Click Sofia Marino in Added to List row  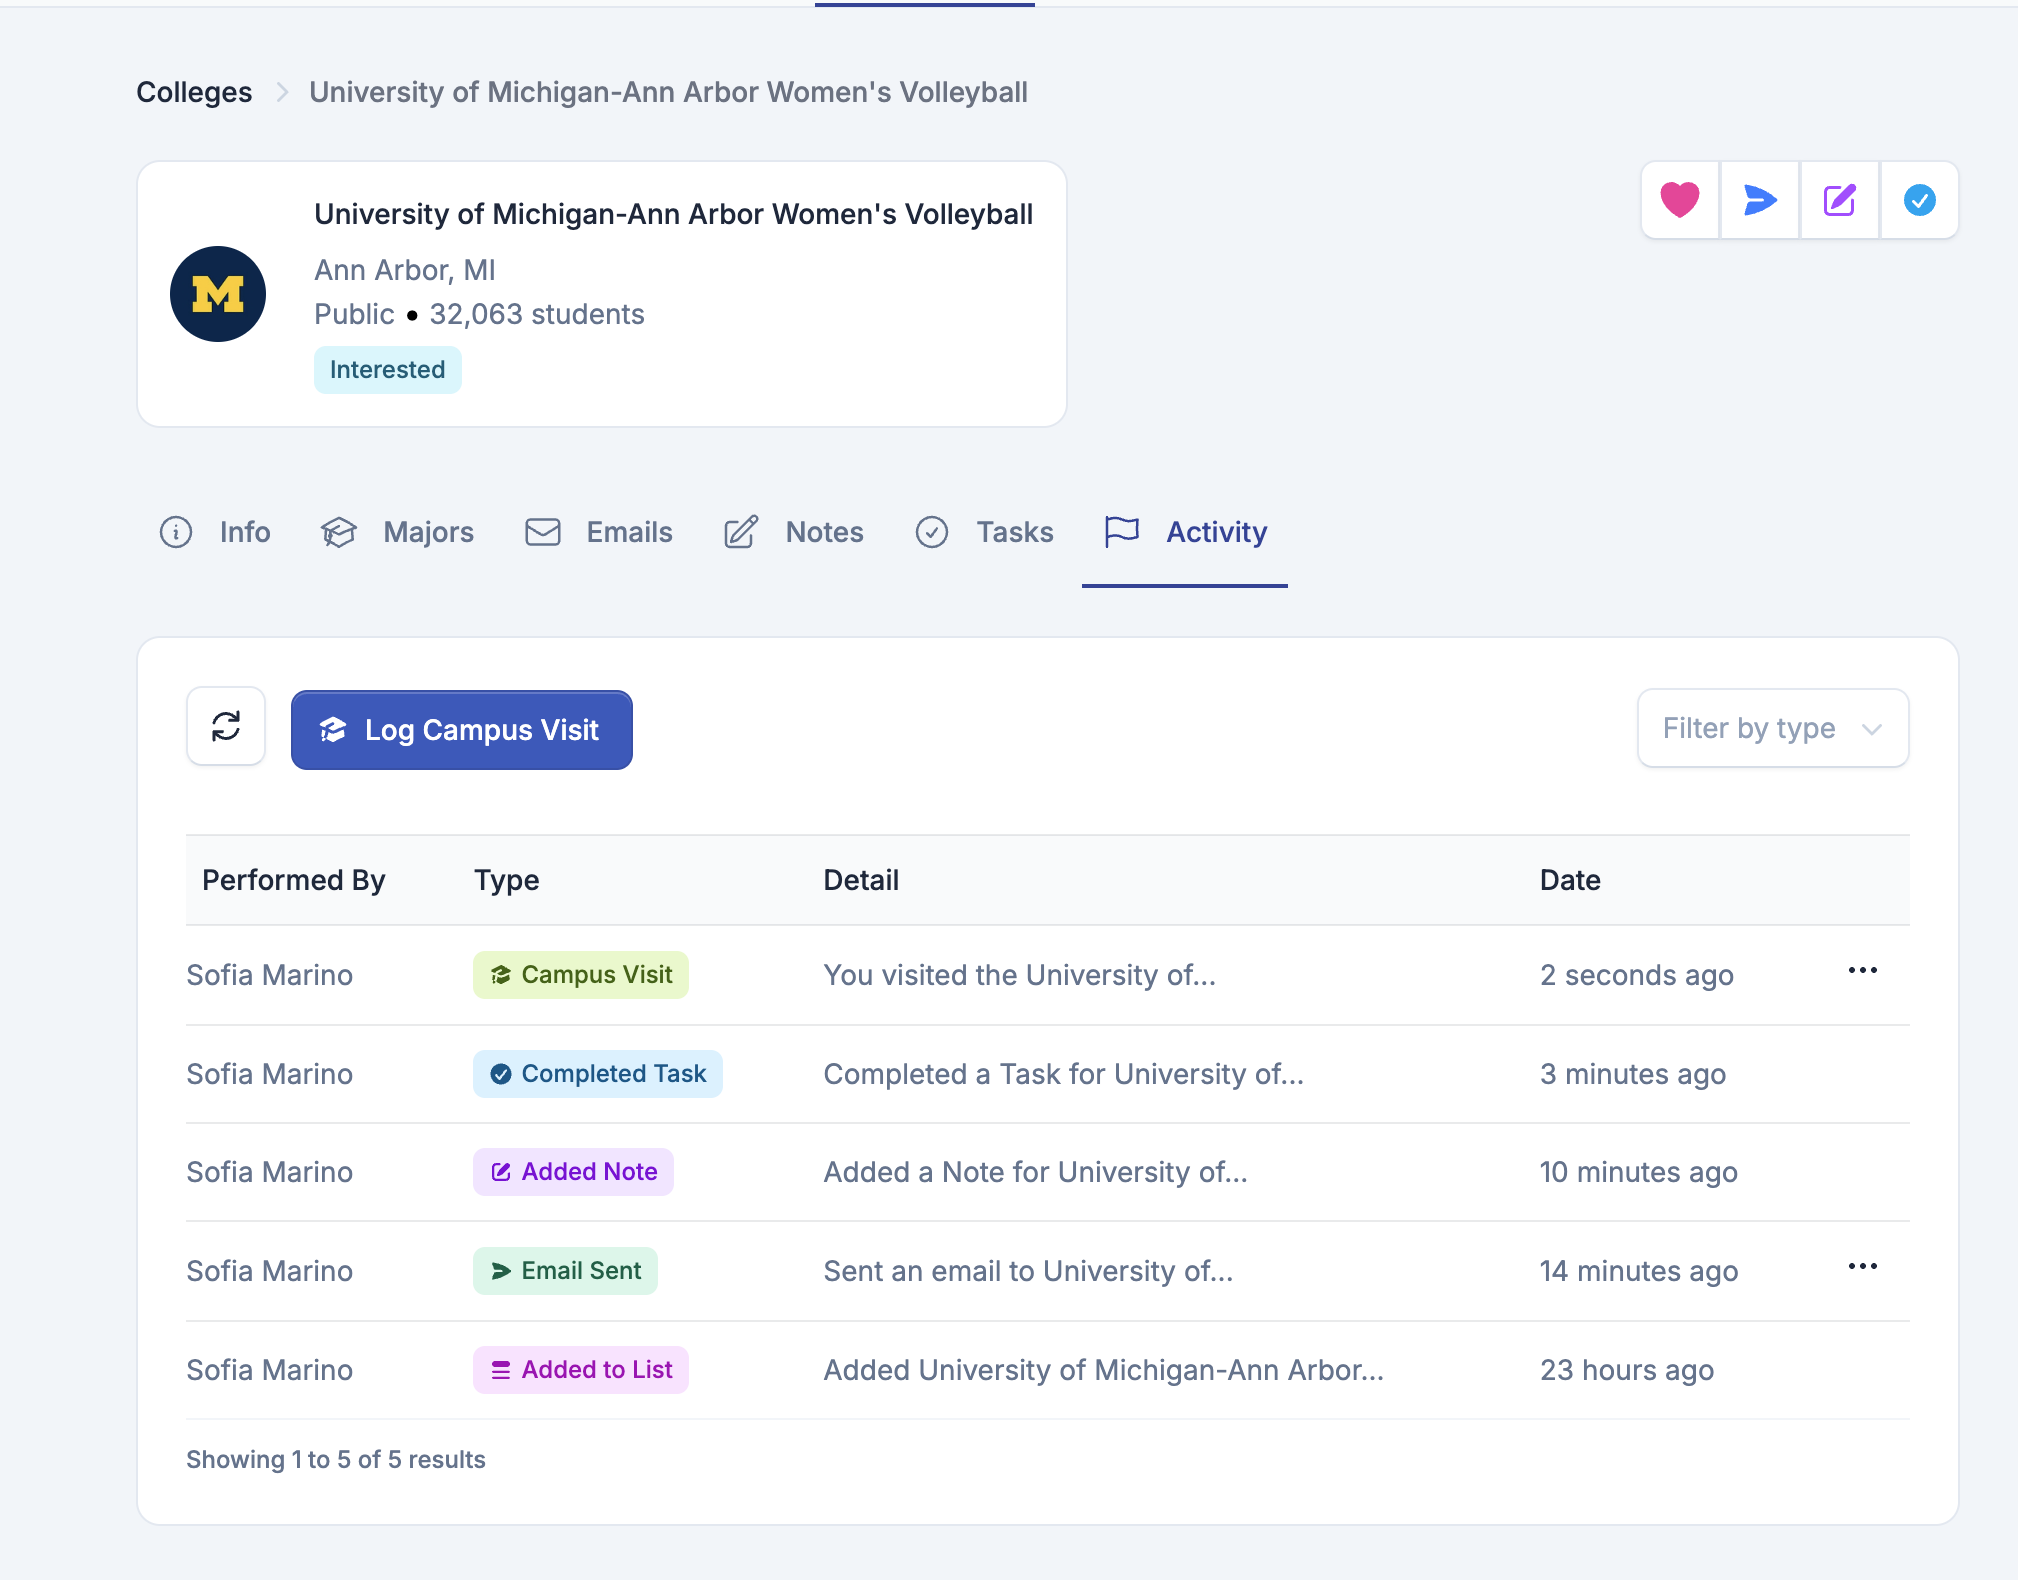point(270,1370)
